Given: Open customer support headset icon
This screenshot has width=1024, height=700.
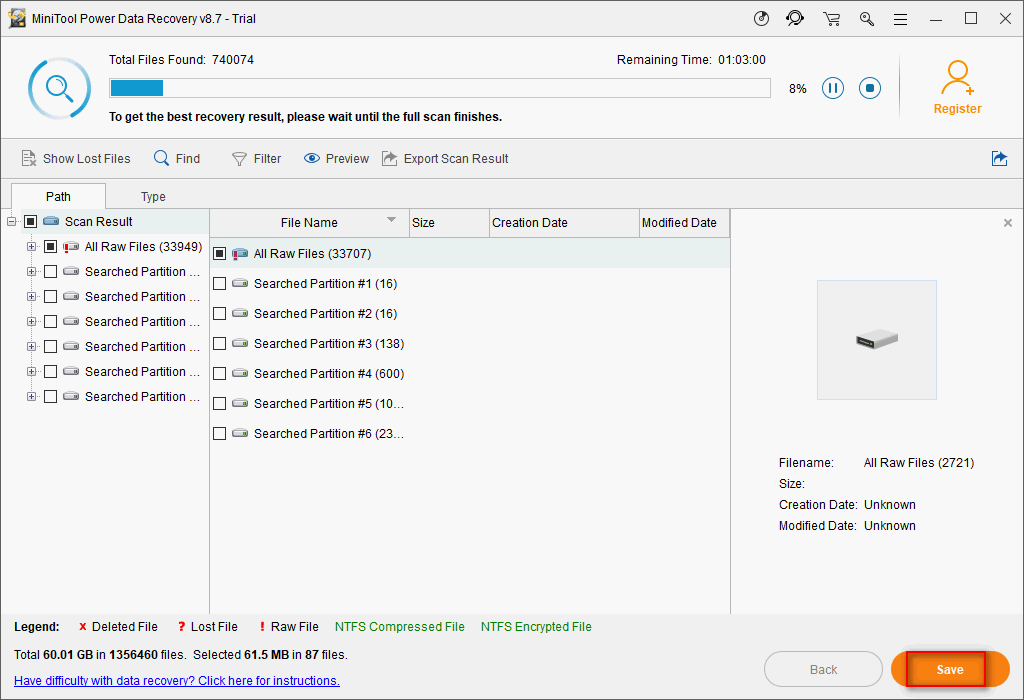Looking at the screenshot, I should pos(795,18).
